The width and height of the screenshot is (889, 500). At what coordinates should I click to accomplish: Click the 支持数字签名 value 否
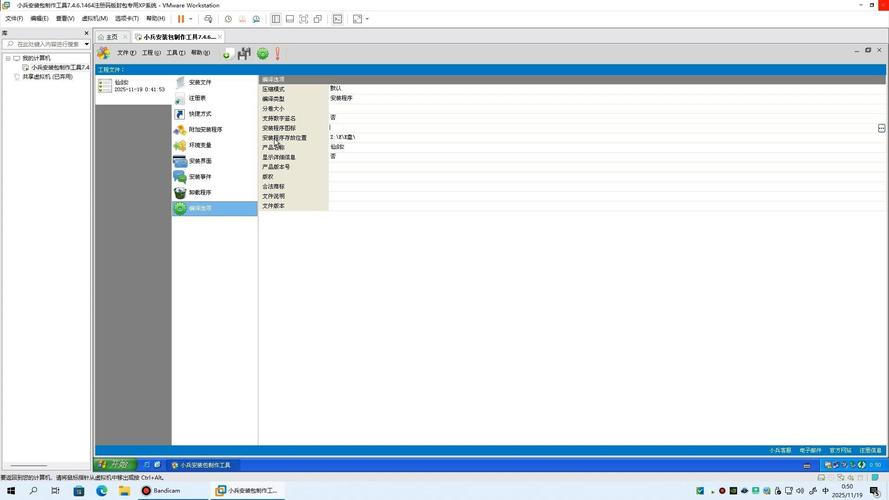click(333, 117)
